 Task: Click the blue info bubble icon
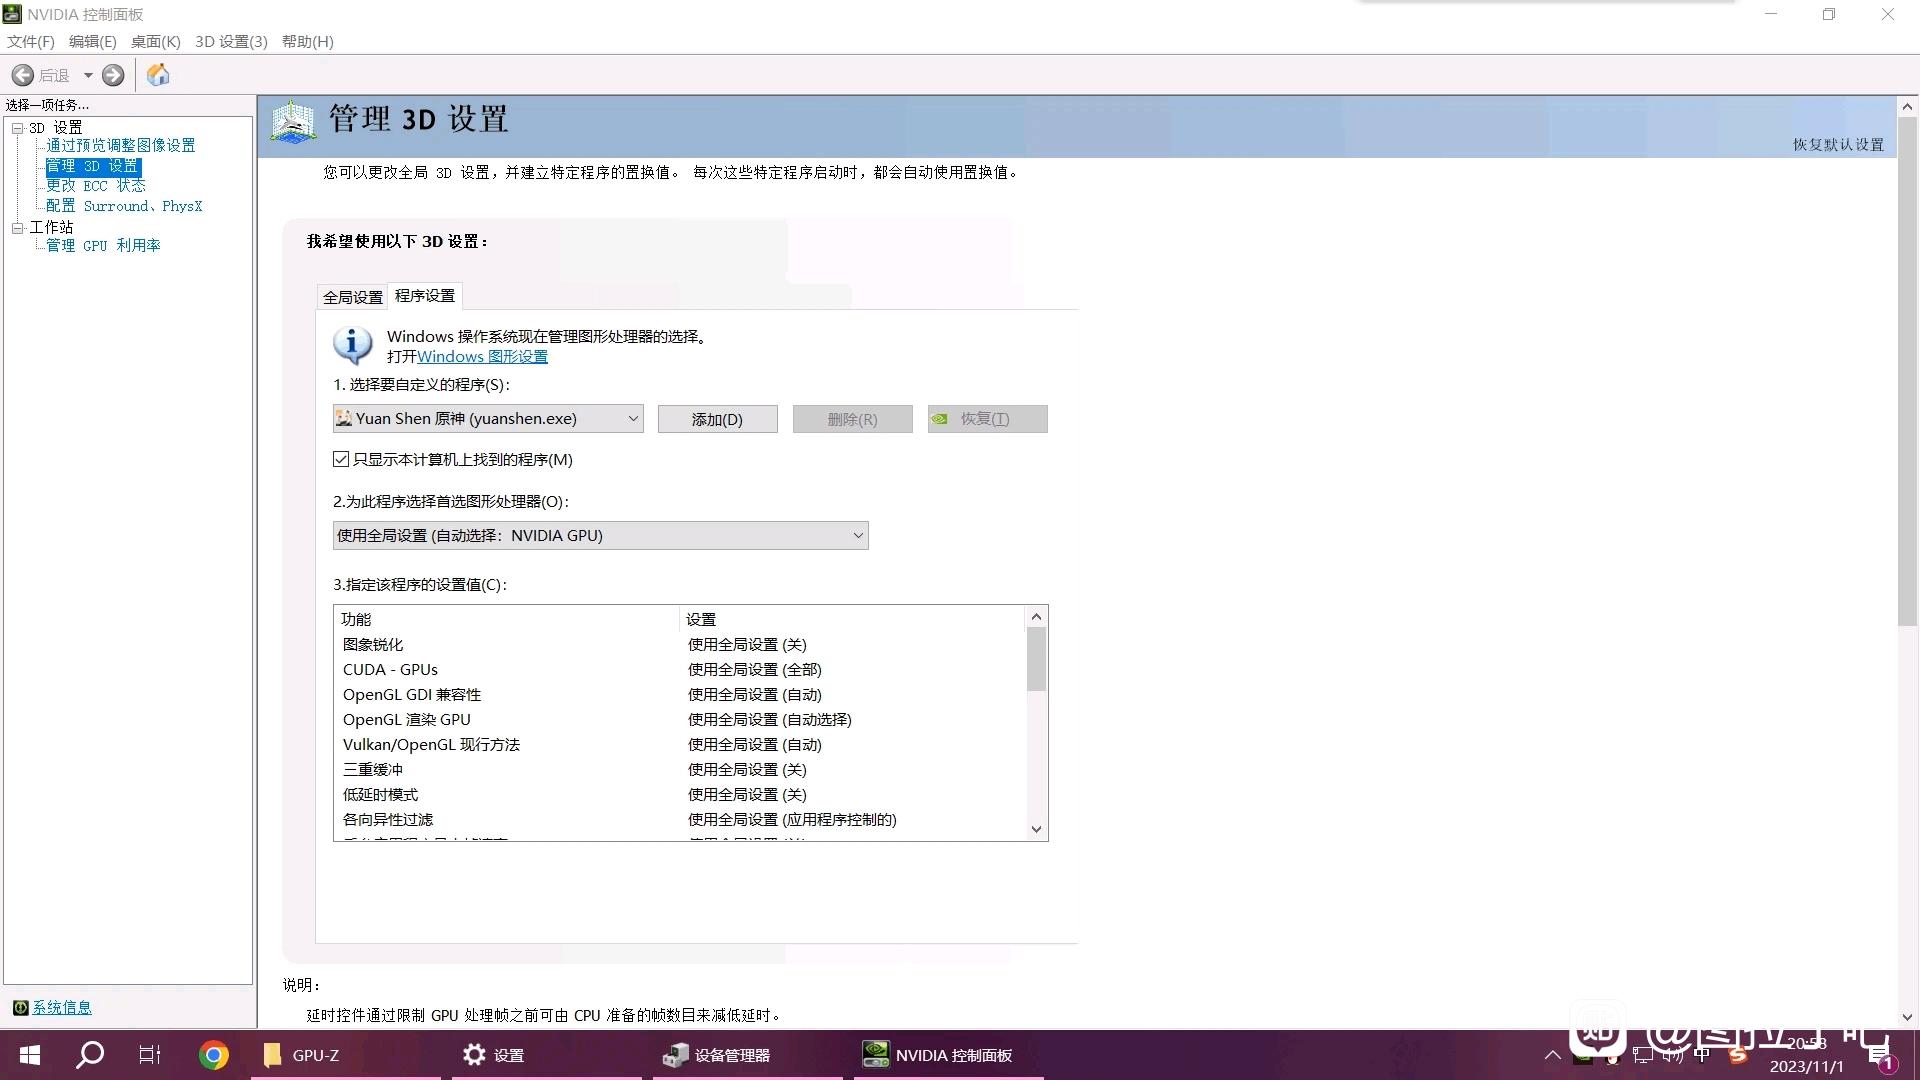352,346
